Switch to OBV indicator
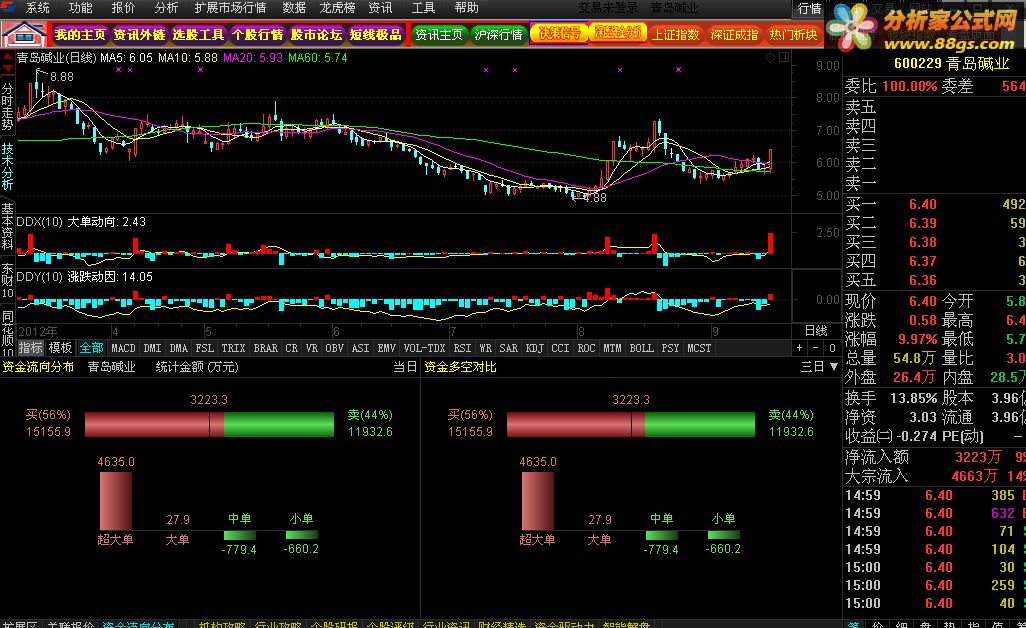The height and width of the screenshot is (628, 1026). (334, 348)
